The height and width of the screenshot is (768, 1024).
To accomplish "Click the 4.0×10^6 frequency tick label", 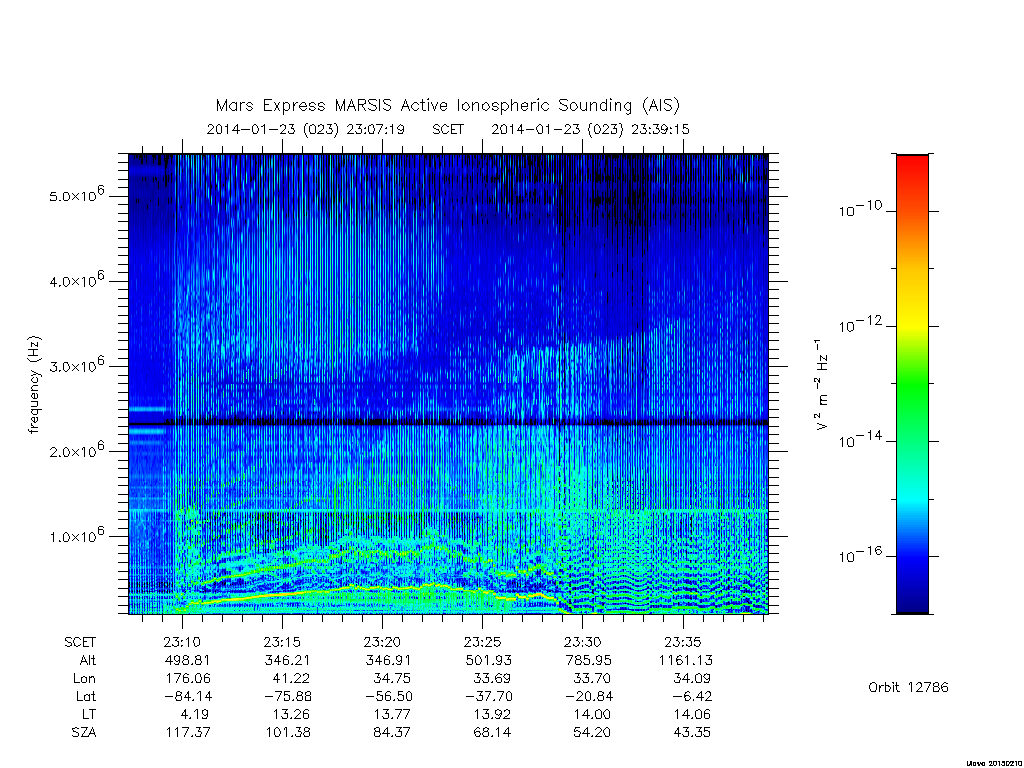I will pos(77,280).
